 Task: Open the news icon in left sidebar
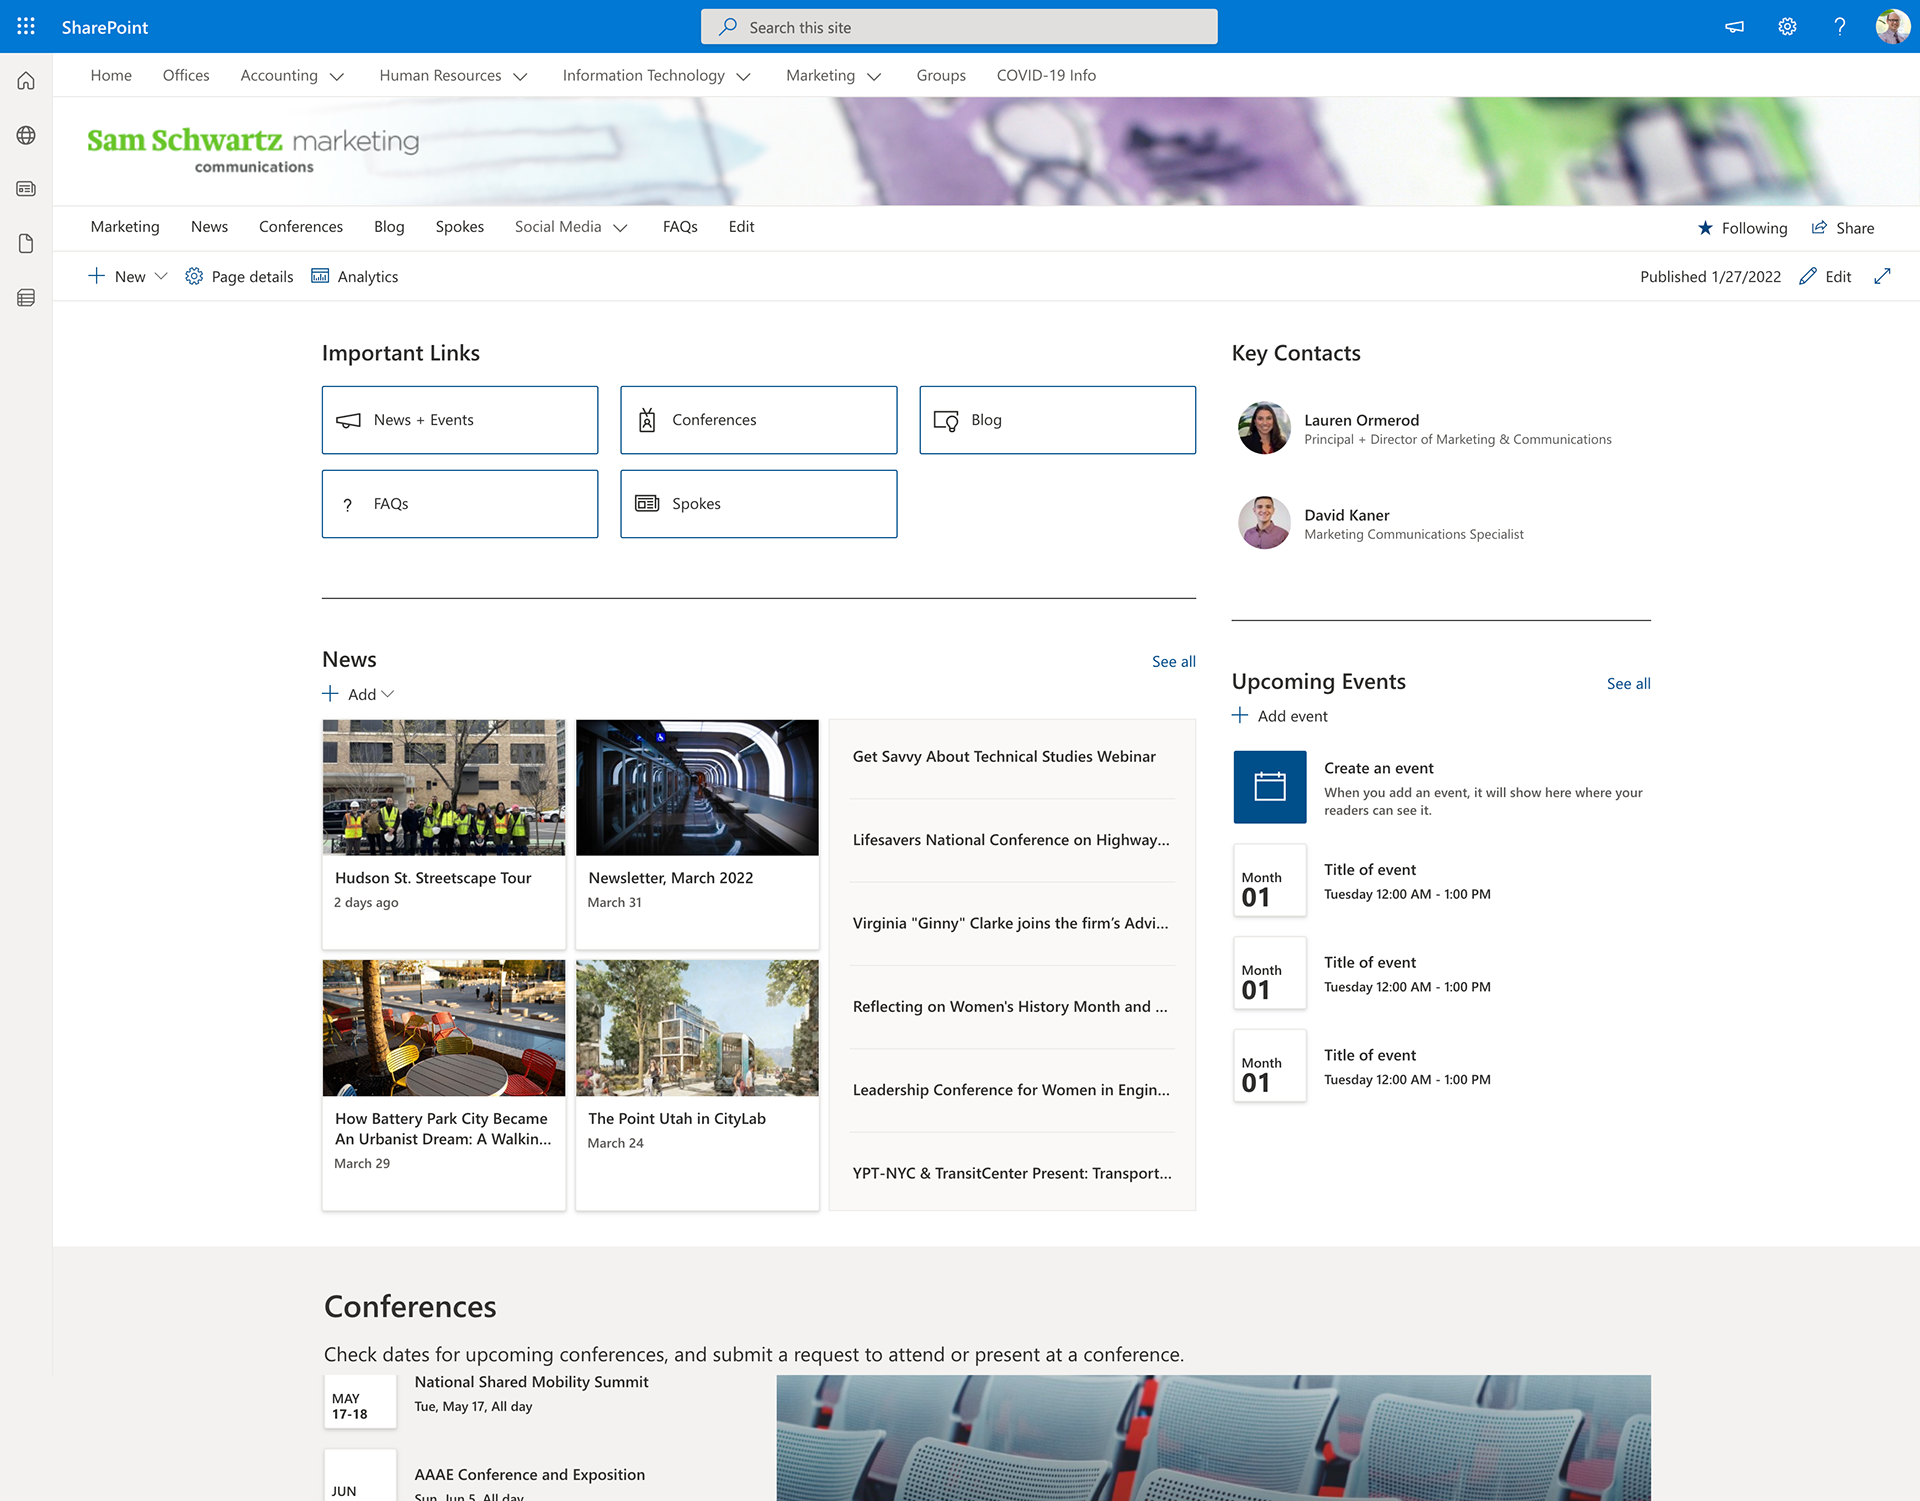[x=26, y=189]
